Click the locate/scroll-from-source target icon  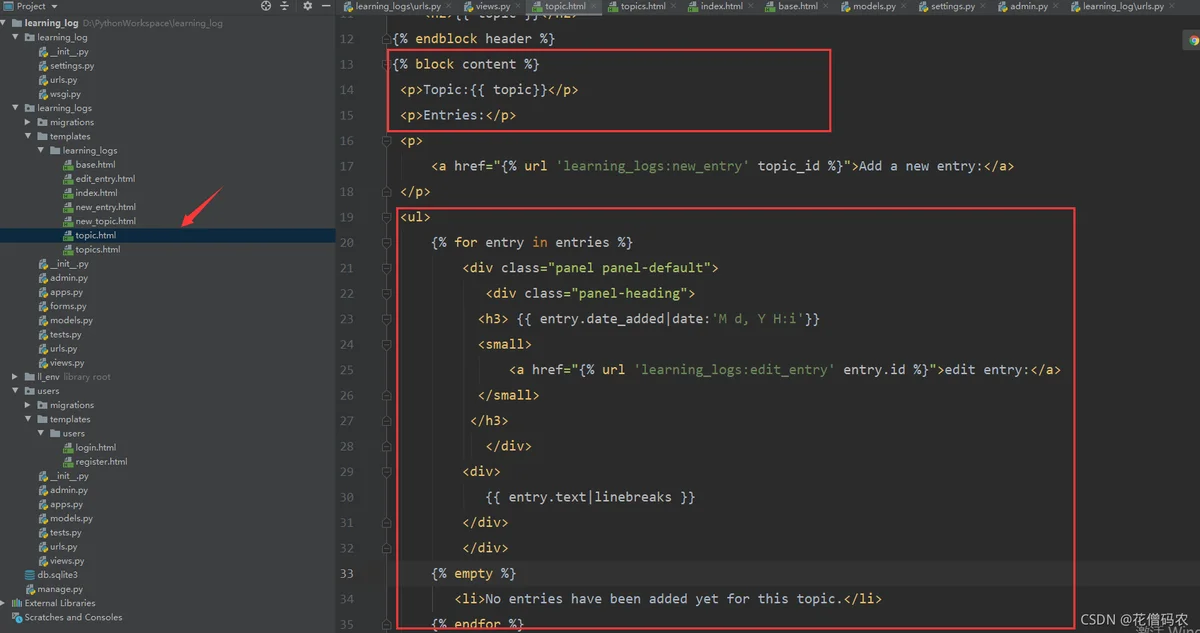tap(266, 6)
